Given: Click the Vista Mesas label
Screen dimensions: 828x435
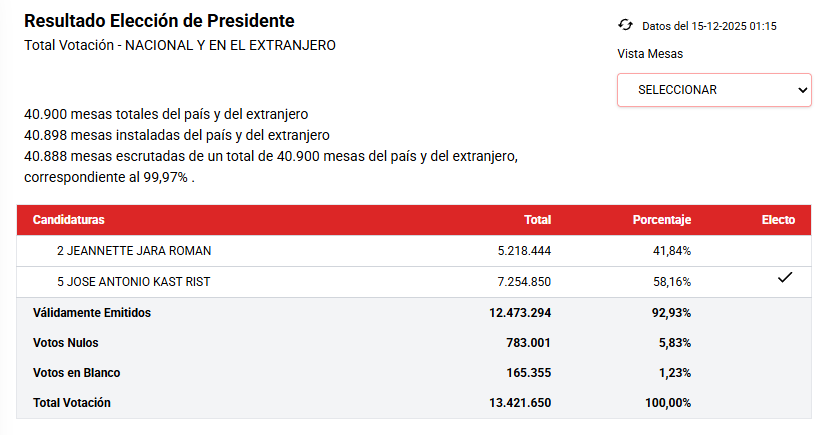Looking at the screenshot, I should (650, 54).
